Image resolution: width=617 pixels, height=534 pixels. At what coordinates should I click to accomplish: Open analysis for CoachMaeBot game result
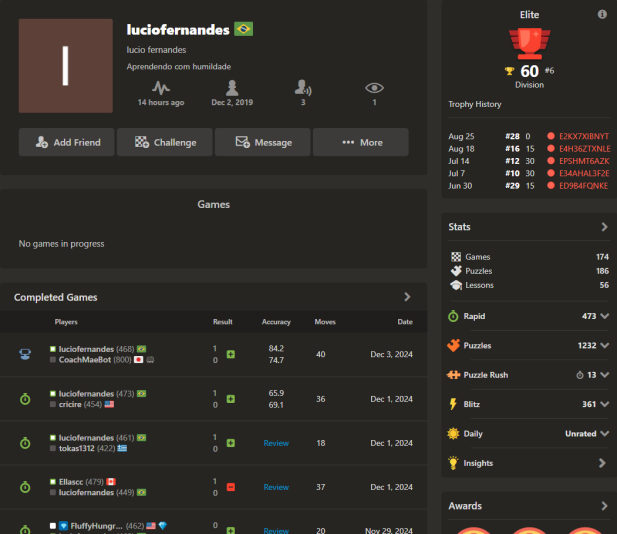(231, 354)
